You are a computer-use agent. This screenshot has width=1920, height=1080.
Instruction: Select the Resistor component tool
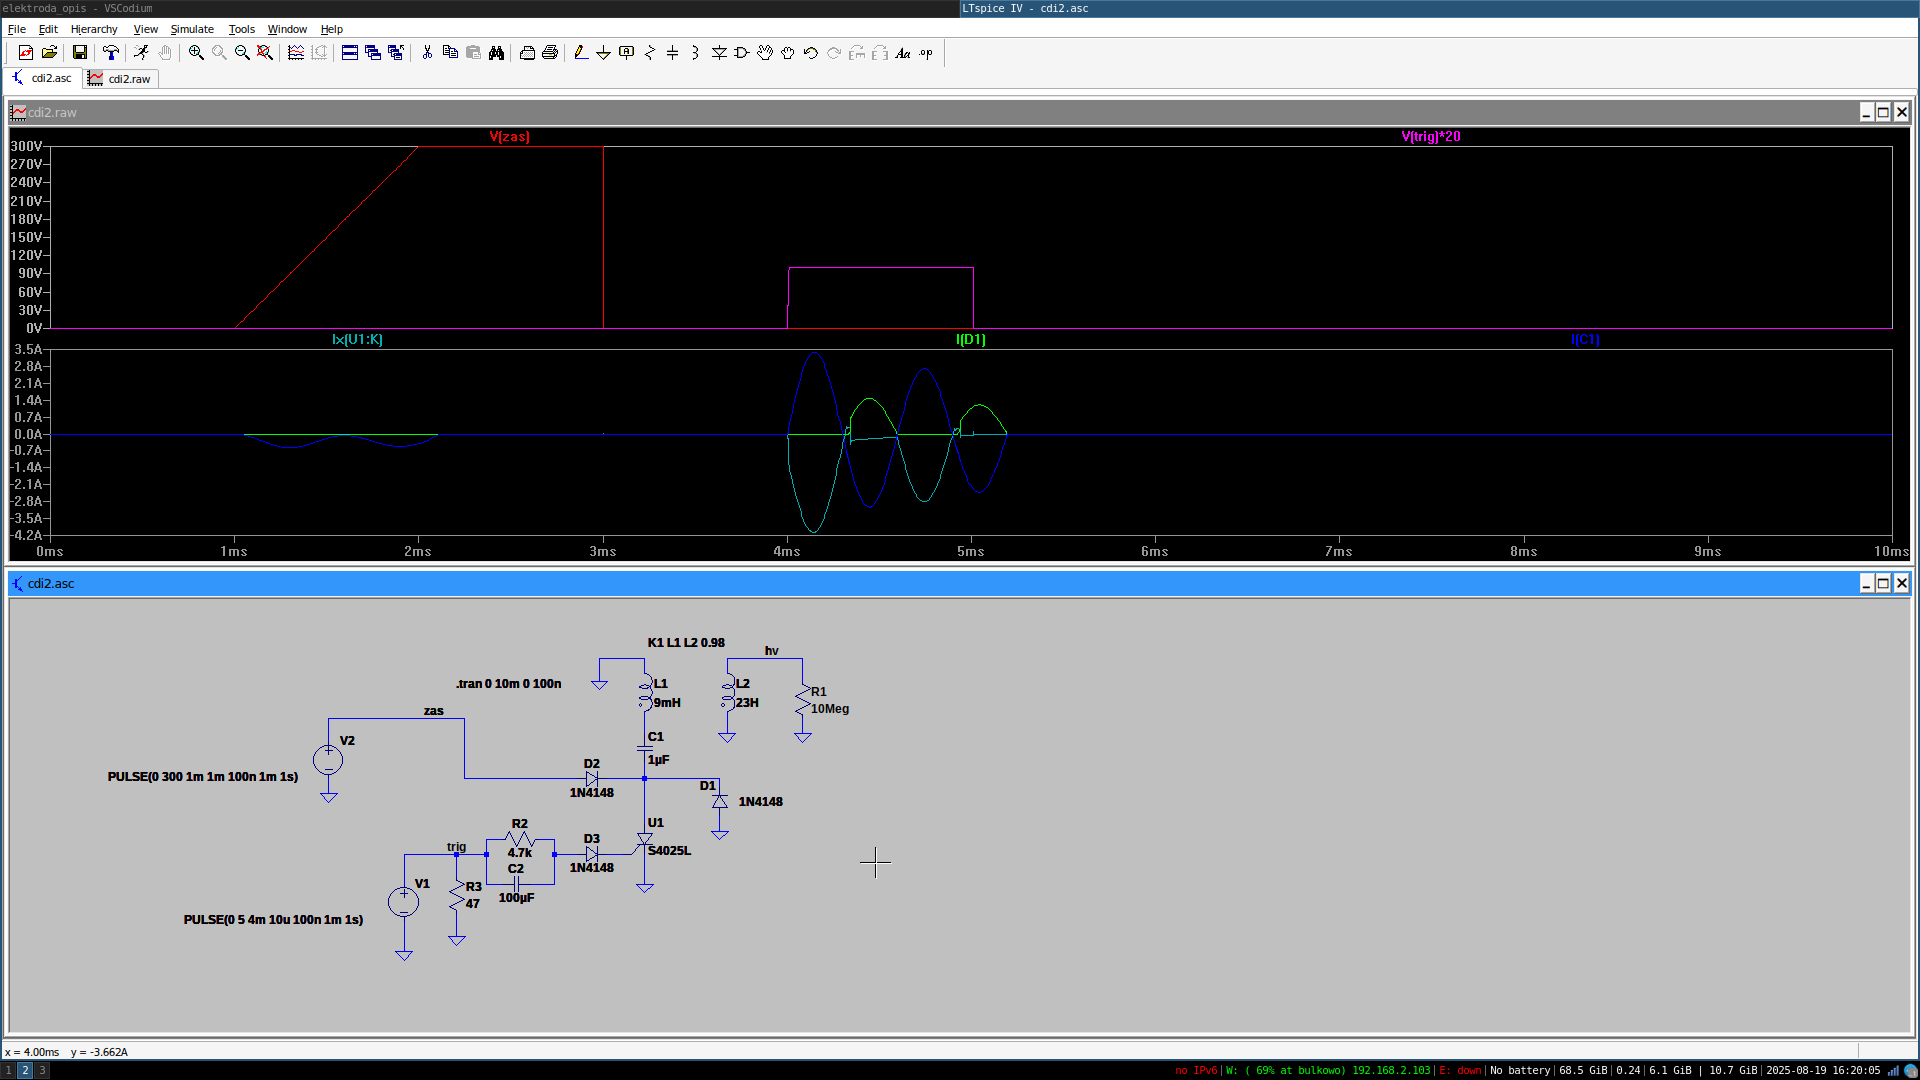650,53
